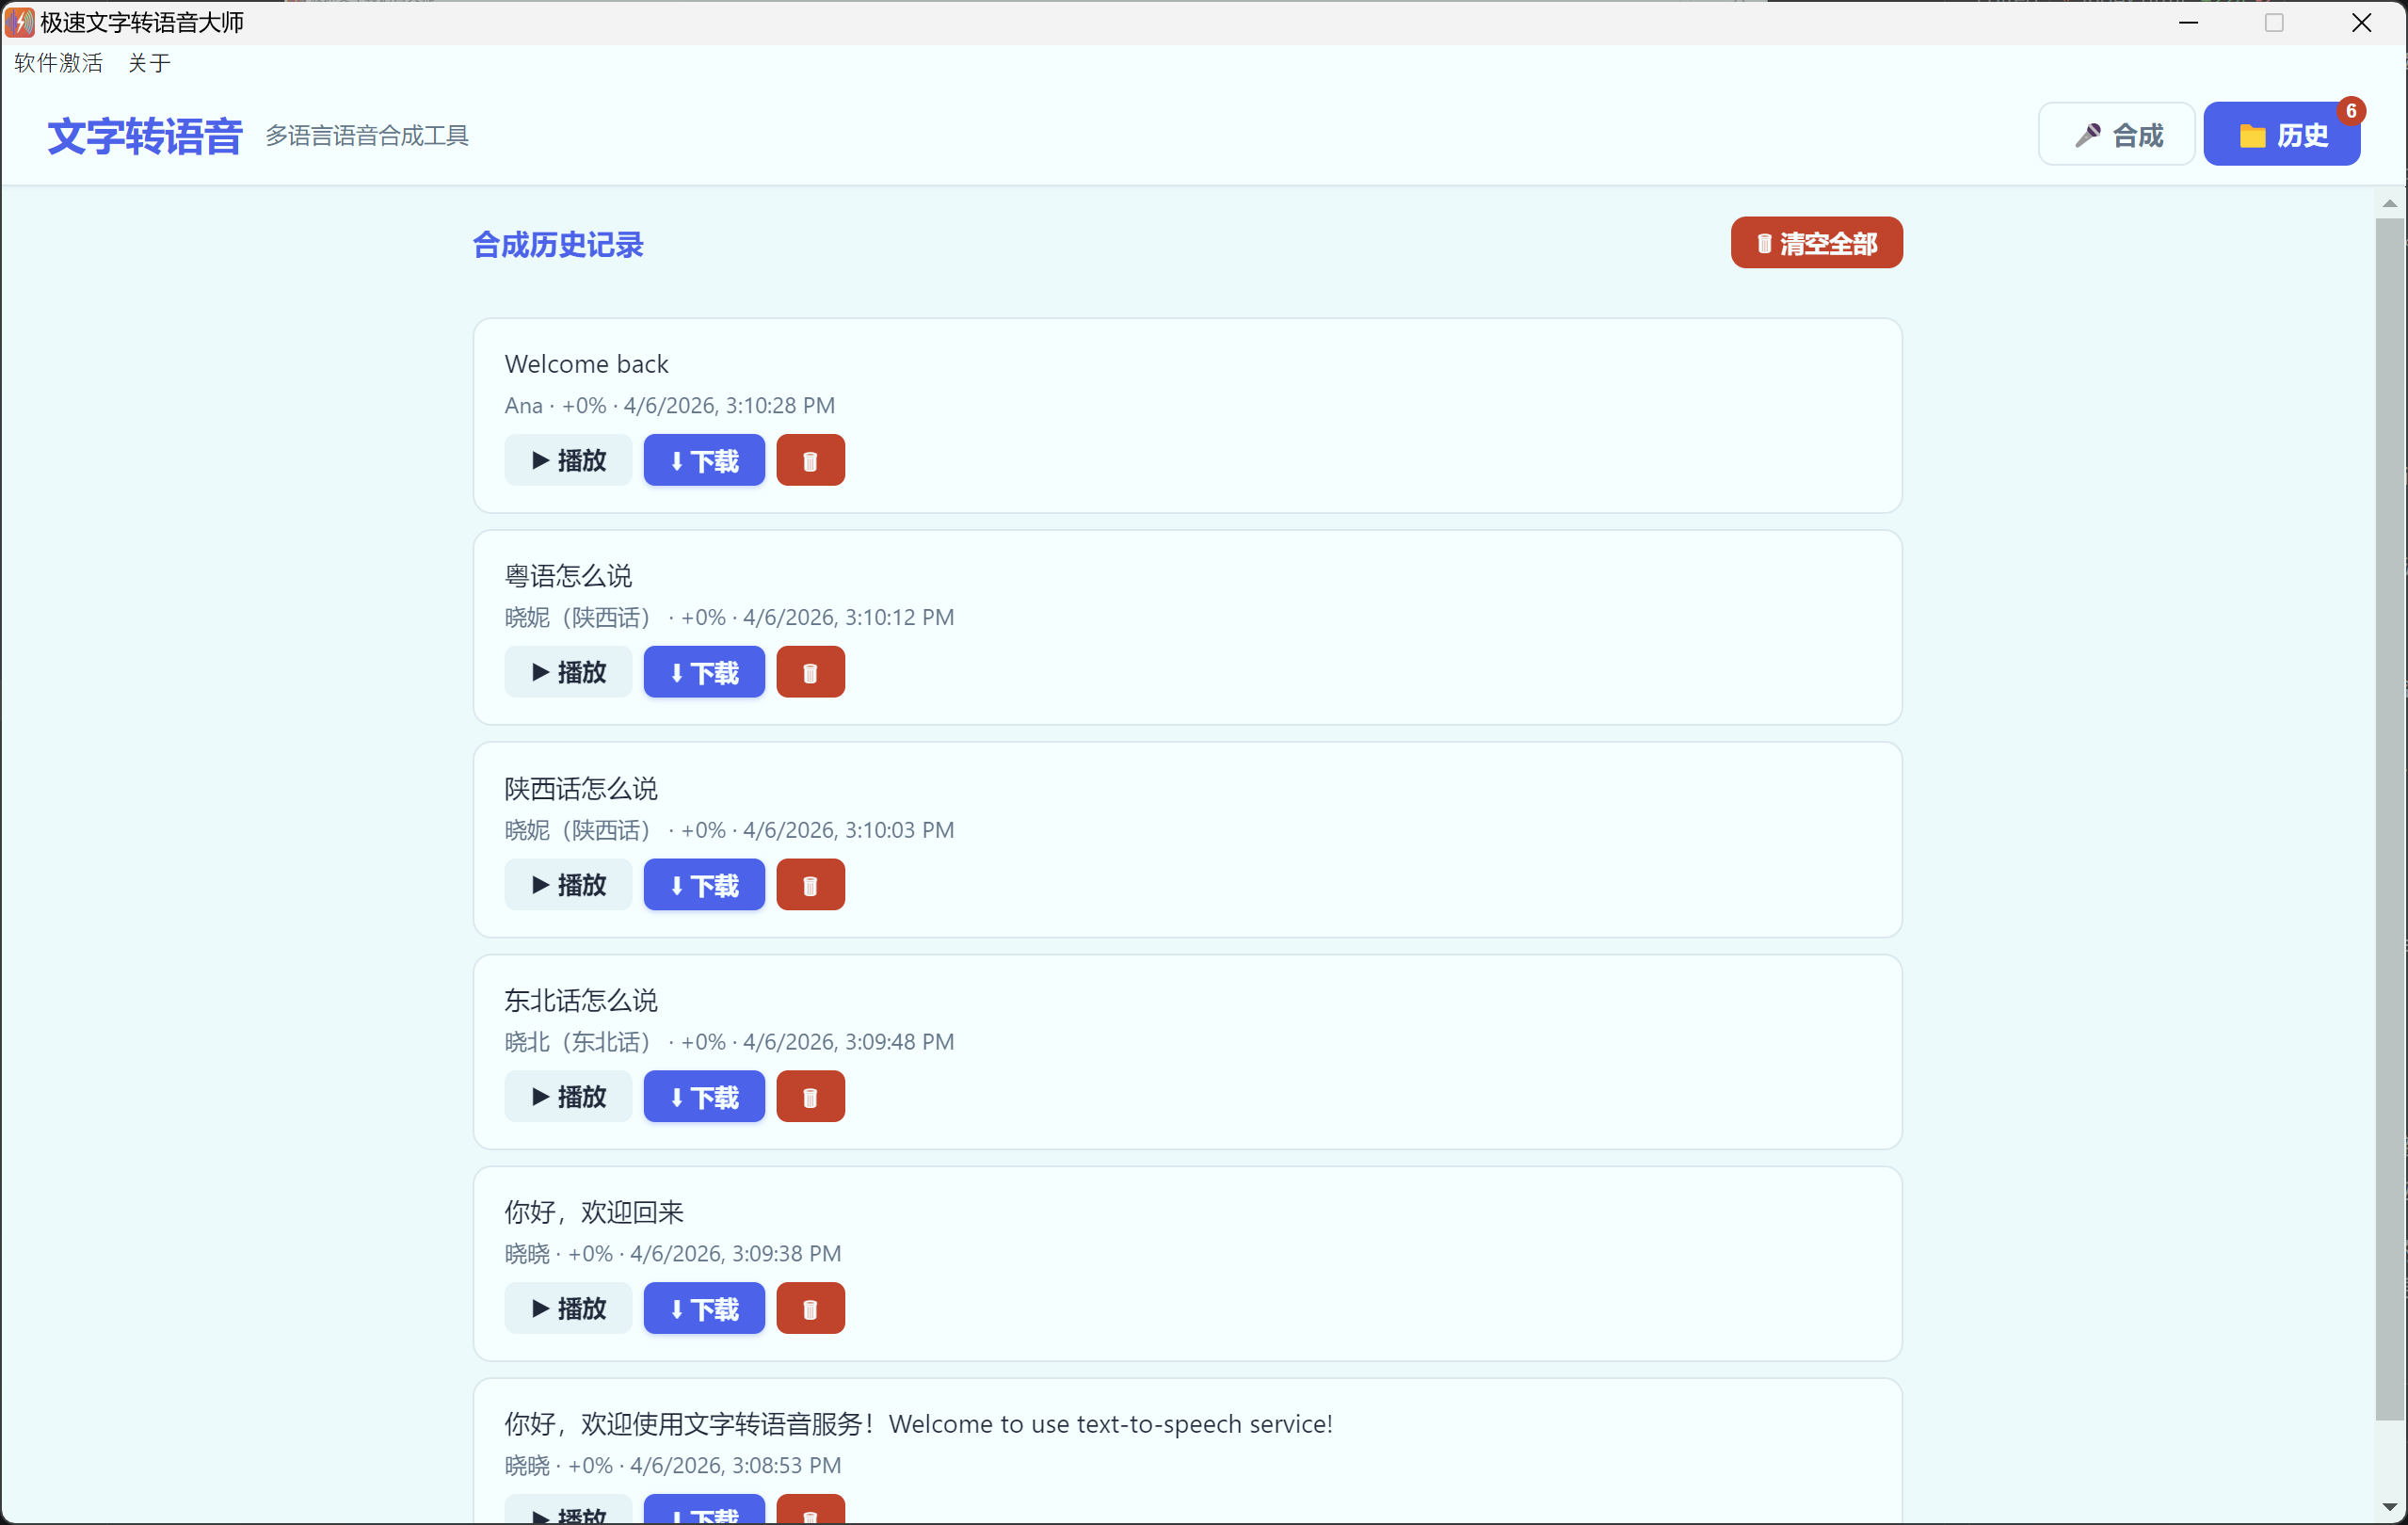Play the "陕西话怎么说" audio

(567, 884)
